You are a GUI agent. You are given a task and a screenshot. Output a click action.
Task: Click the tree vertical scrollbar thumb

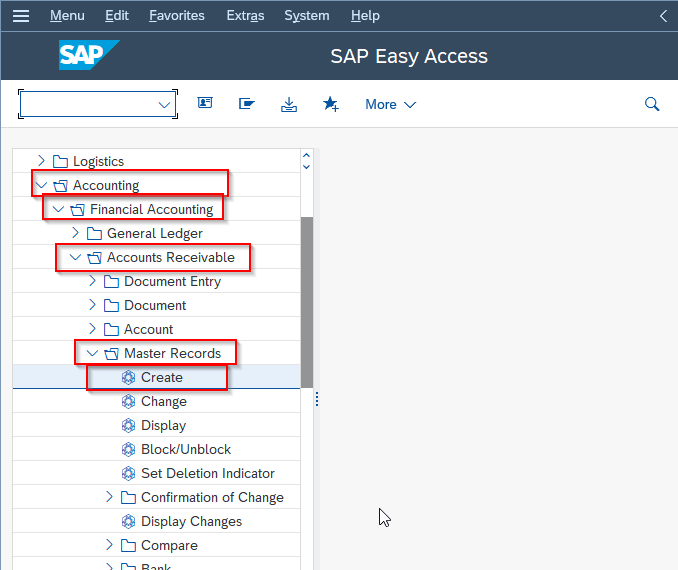(x=307, y=302)
